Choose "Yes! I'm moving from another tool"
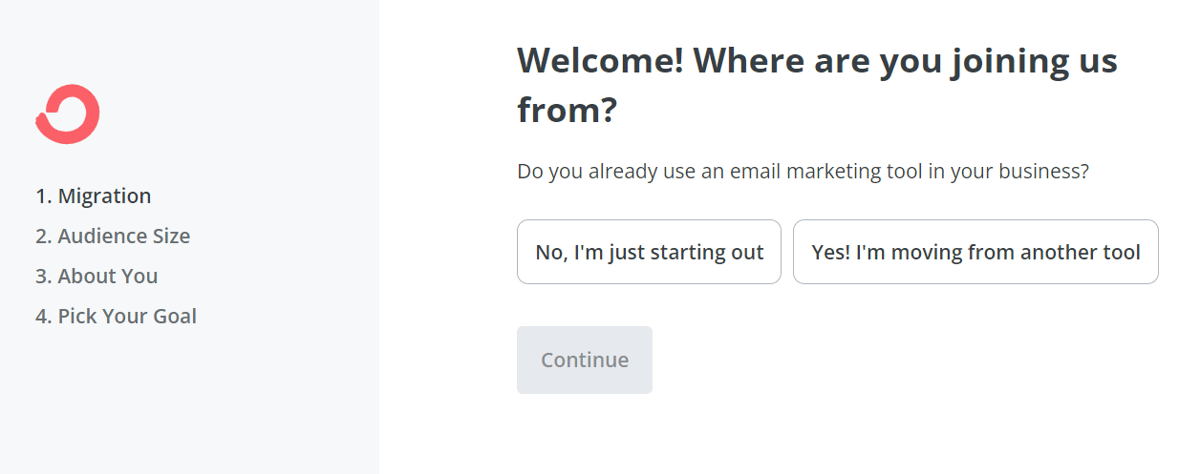 [x=975, y=252]
